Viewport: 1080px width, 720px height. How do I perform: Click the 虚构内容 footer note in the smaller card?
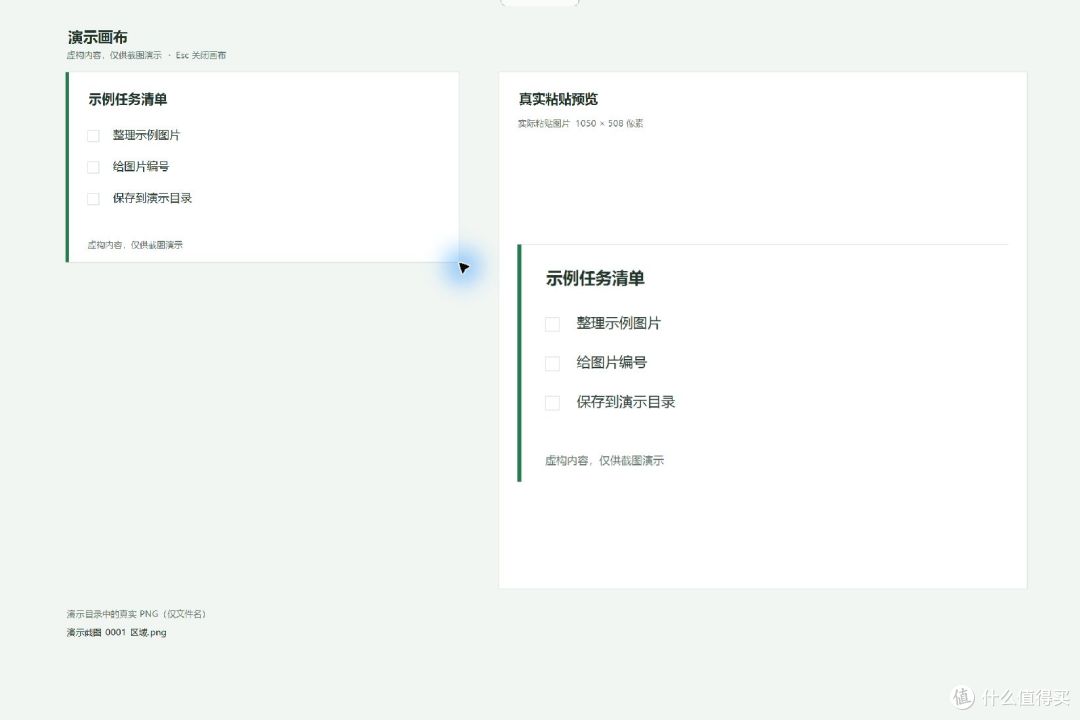[135, 245]
